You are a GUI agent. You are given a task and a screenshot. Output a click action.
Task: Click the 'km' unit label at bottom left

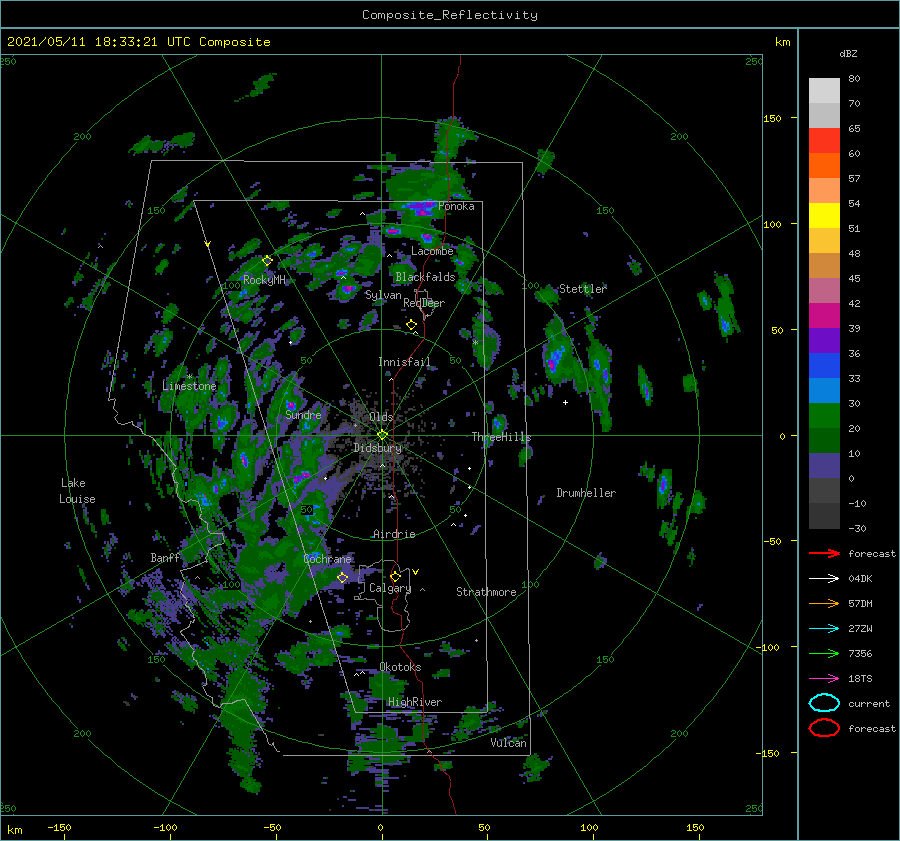click(x=15, y=830)
